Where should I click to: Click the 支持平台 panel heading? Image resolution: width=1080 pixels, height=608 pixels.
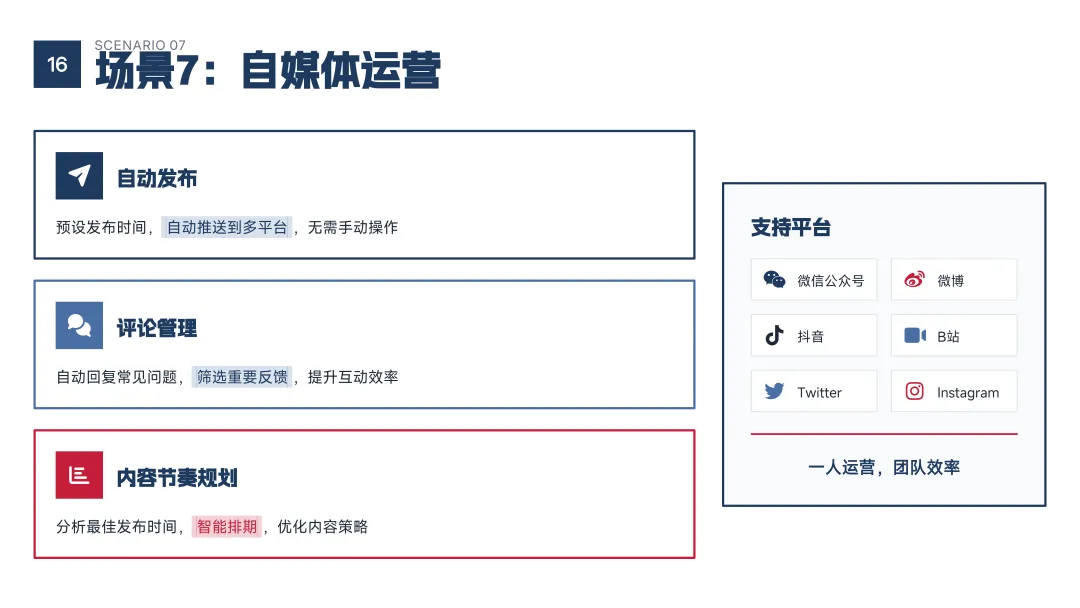click(x=791, y=227)
